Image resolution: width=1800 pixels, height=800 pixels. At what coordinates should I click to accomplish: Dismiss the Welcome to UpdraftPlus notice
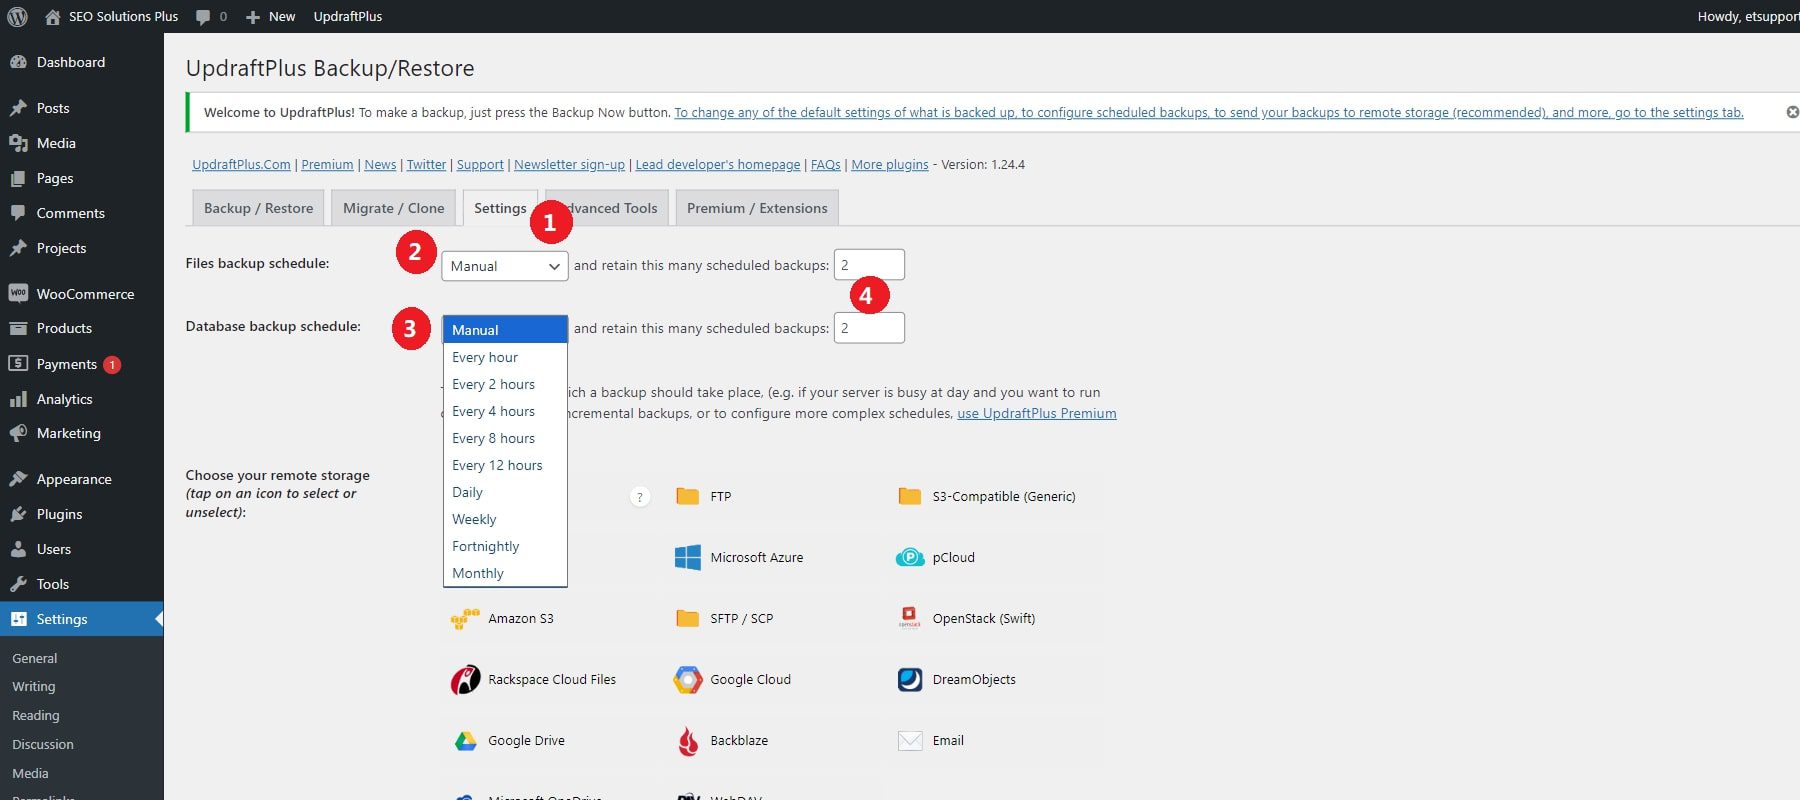point(1792,112)
